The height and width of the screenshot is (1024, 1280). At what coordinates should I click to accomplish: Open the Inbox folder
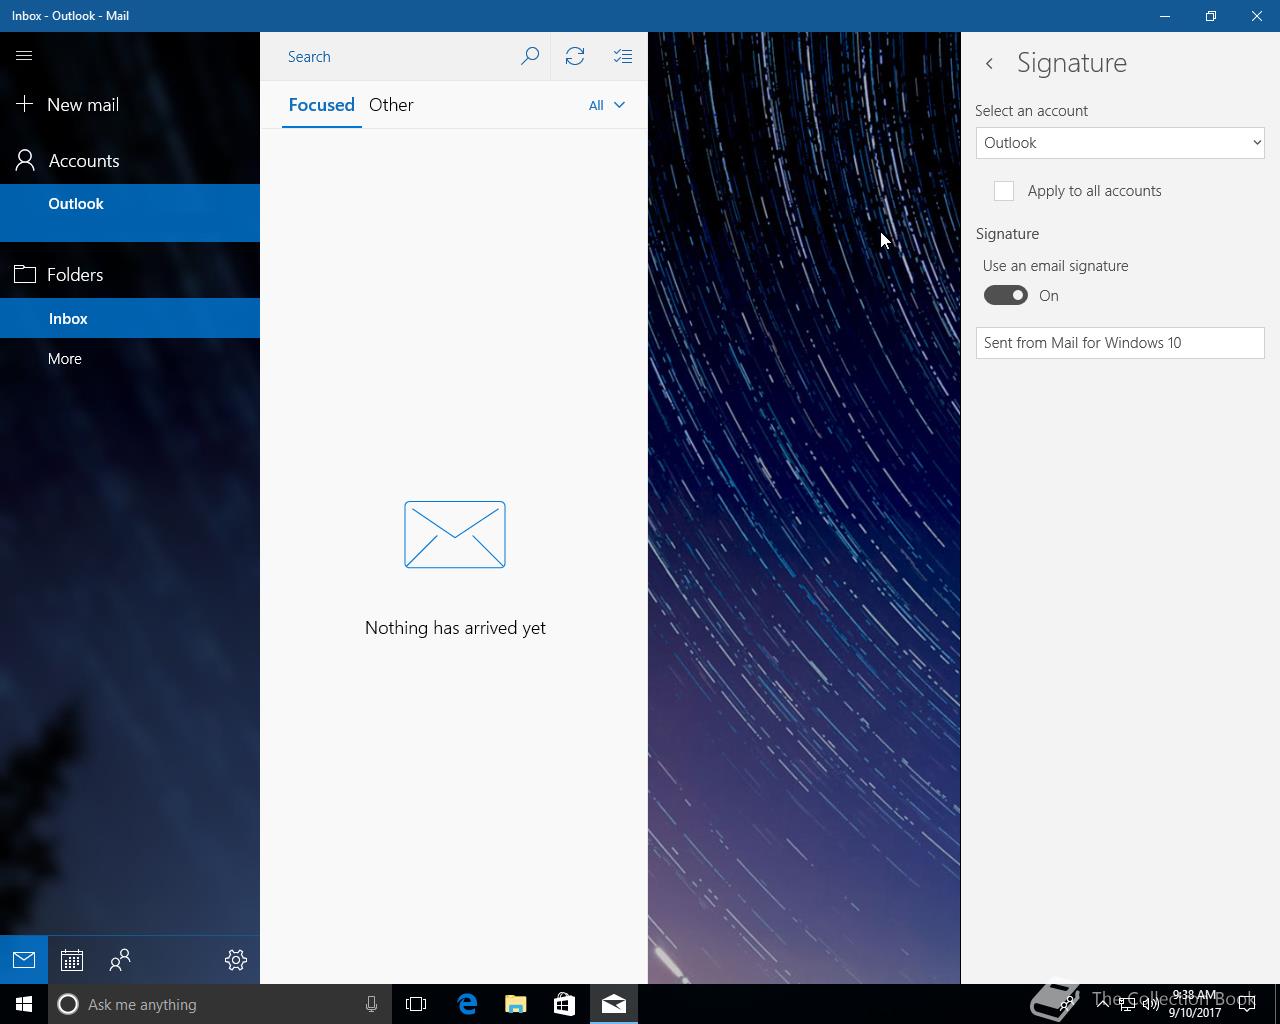pos(130,318)
